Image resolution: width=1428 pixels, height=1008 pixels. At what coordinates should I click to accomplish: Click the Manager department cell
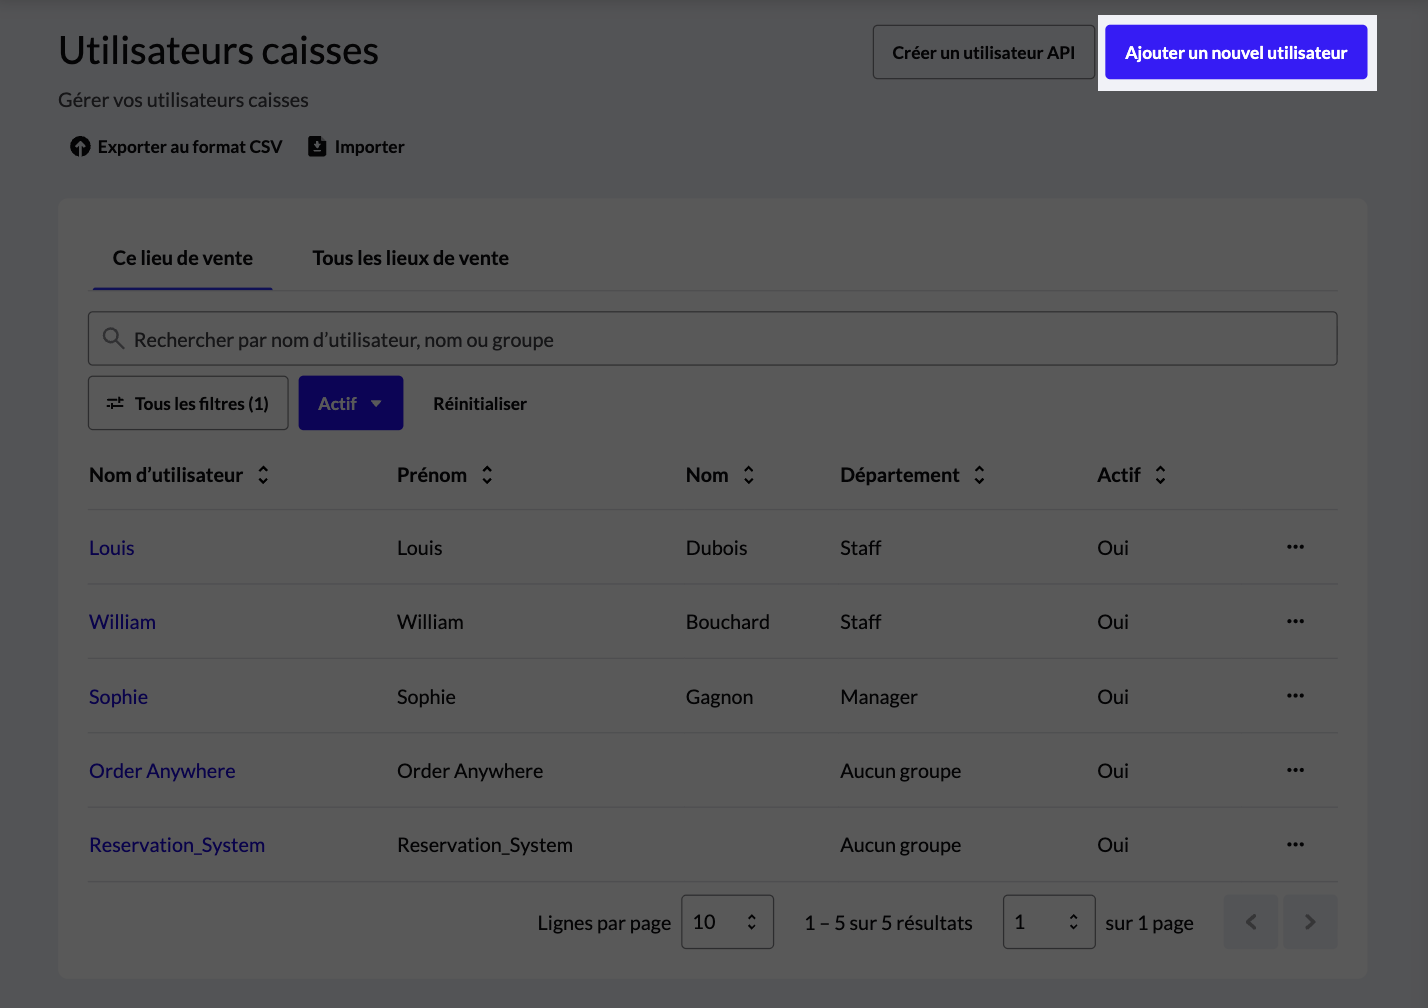click(x=878, y=697)
